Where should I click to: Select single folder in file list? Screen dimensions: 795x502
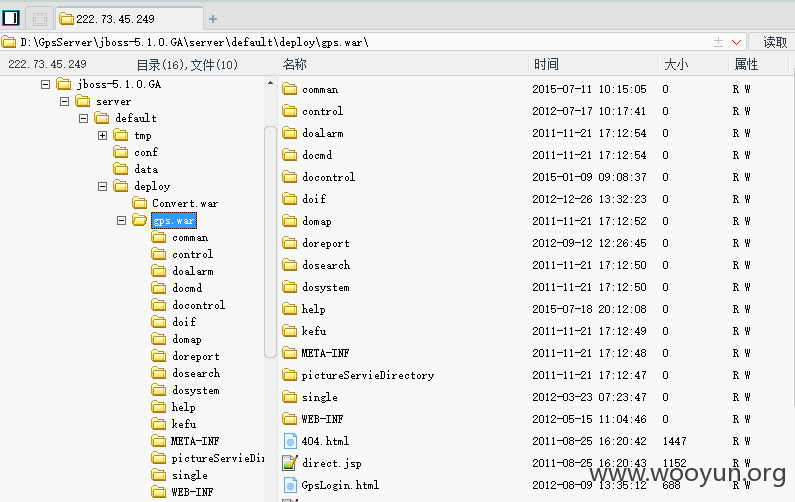tap(319, 397)
